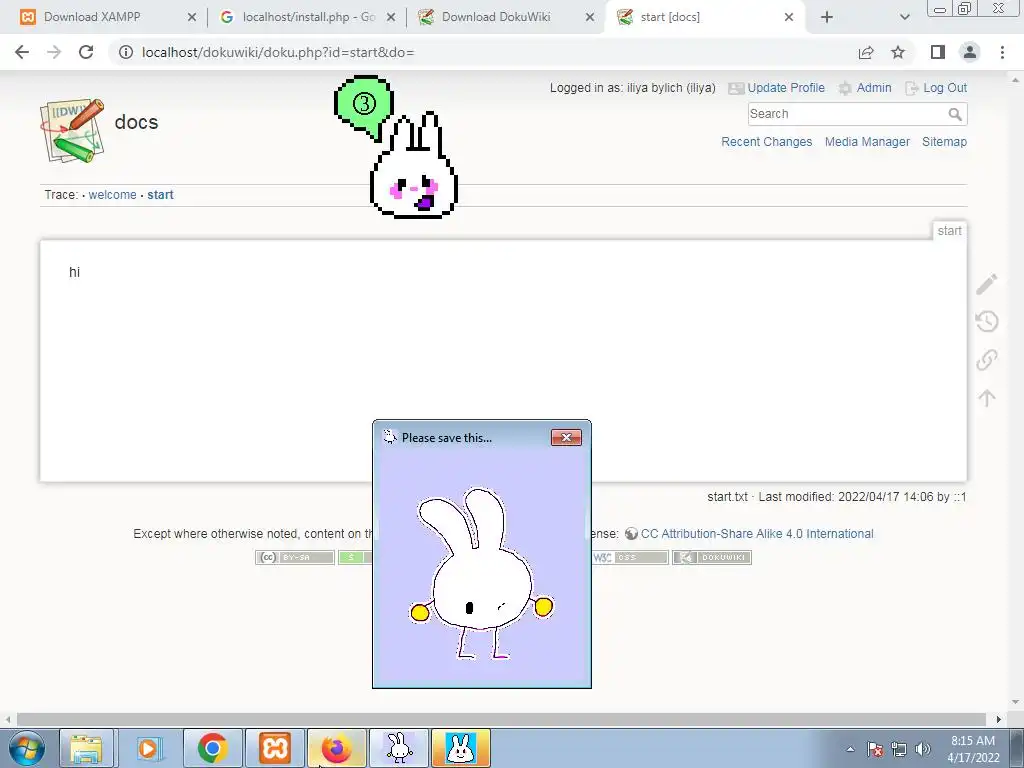
Task: Click the blue bunny taskbar icon
Action: [461, 748]
